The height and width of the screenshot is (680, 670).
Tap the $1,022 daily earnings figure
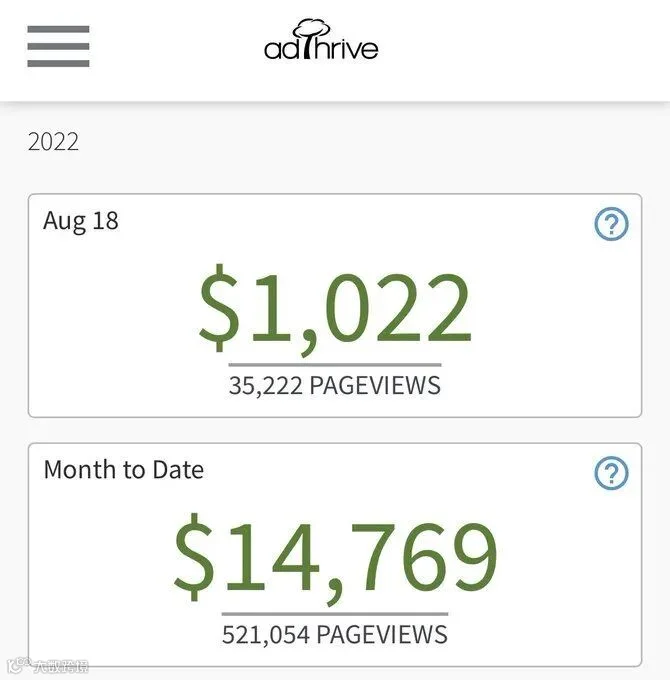335,310
